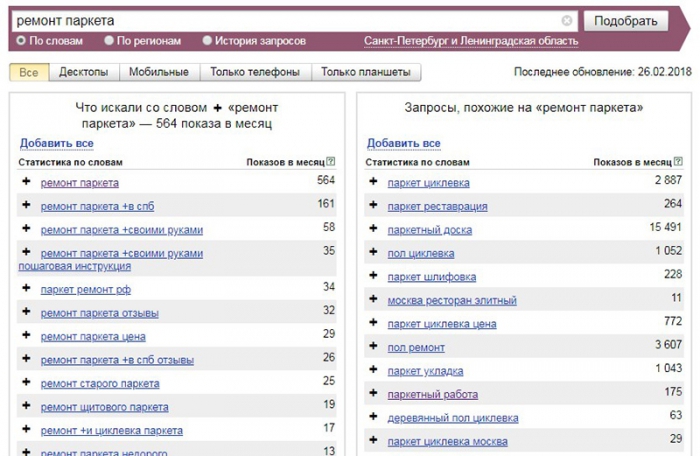Switch to the 'Все' devices tab
This screenshot has height=456, width=700.
pyautogui.click(x=29, y=72)
